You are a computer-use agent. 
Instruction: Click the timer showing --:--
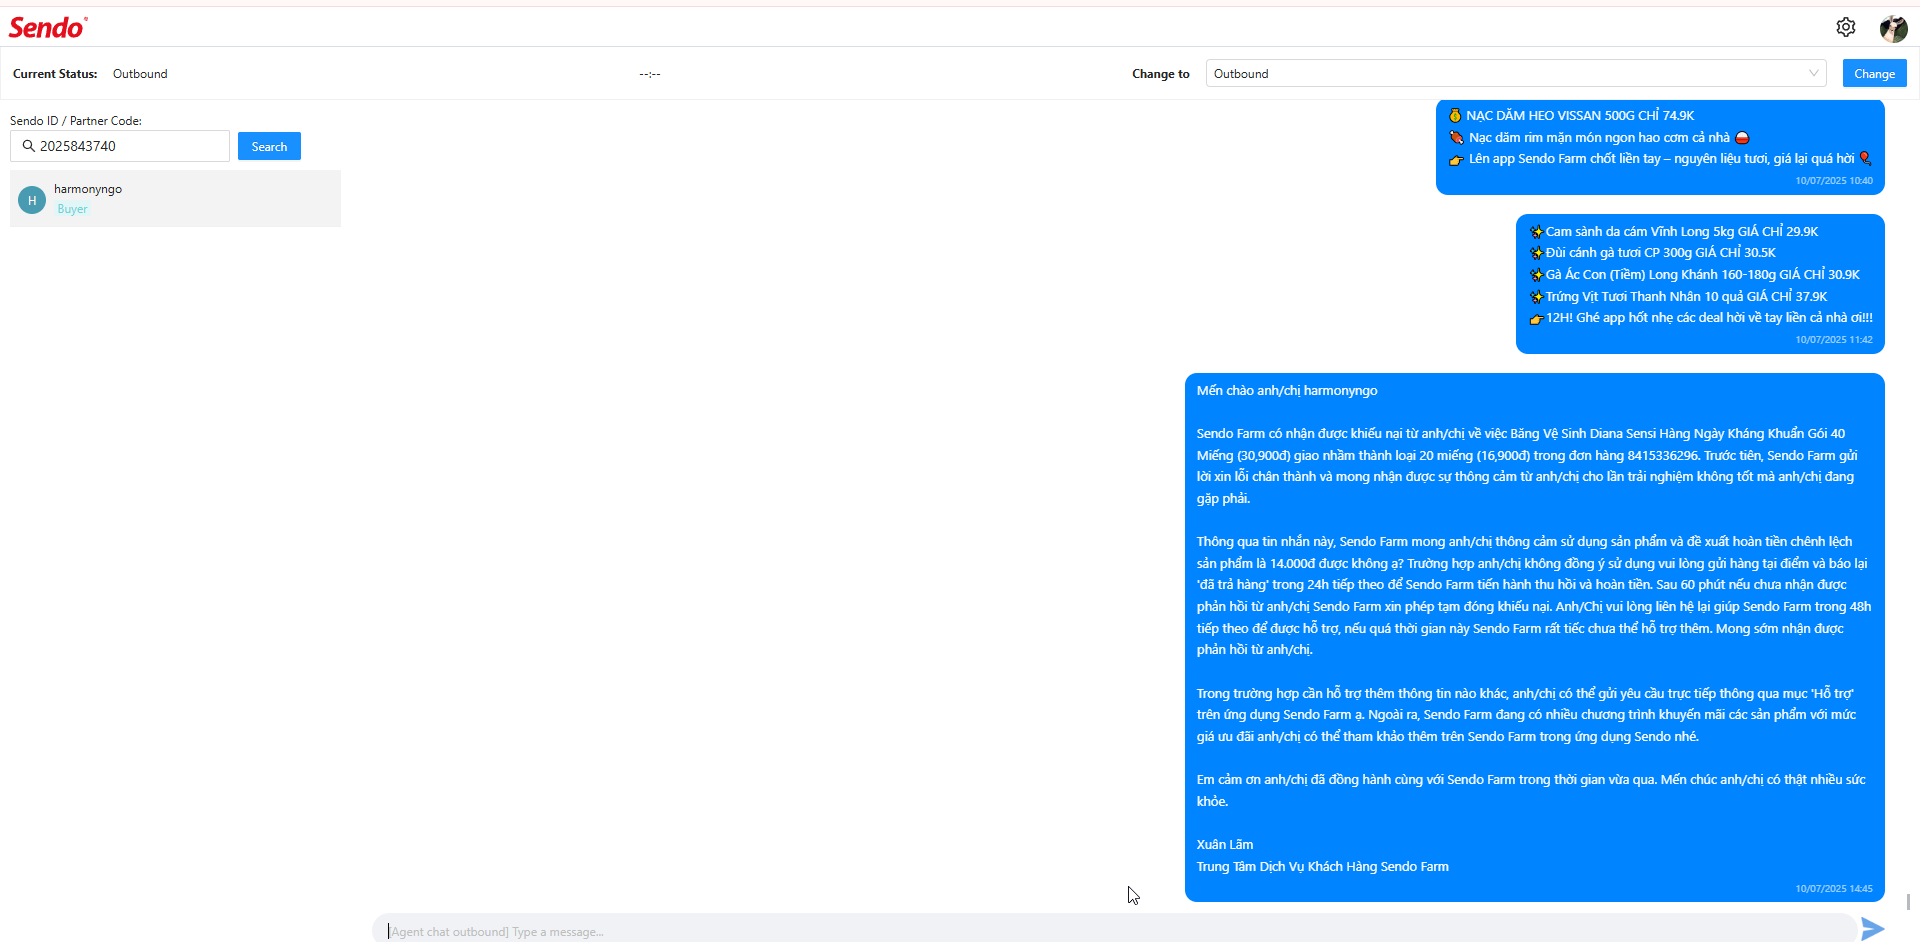tap(650, 74)
